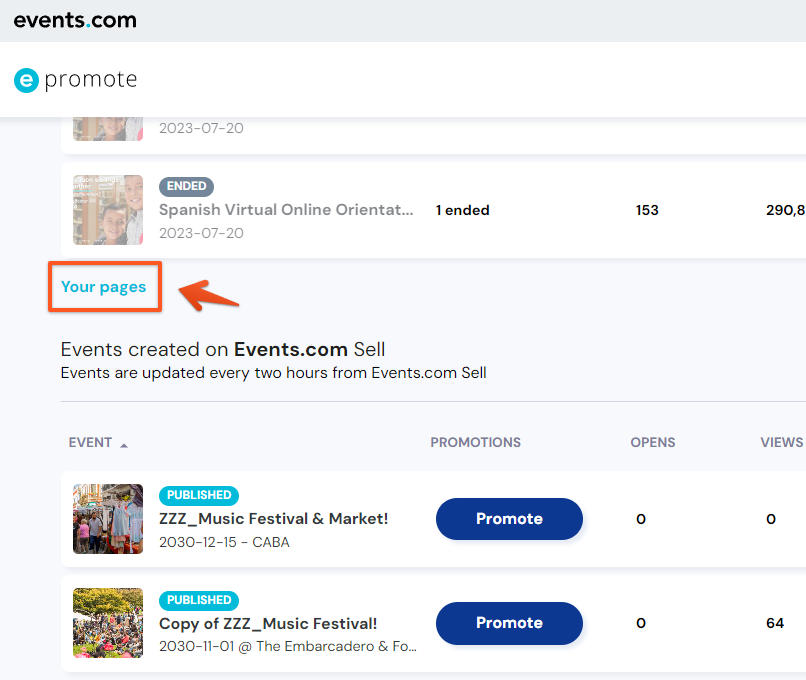Promote the ZZZ_Music Festival & Market! event
Screen dimensions: 806x680
tap(509, 519)
